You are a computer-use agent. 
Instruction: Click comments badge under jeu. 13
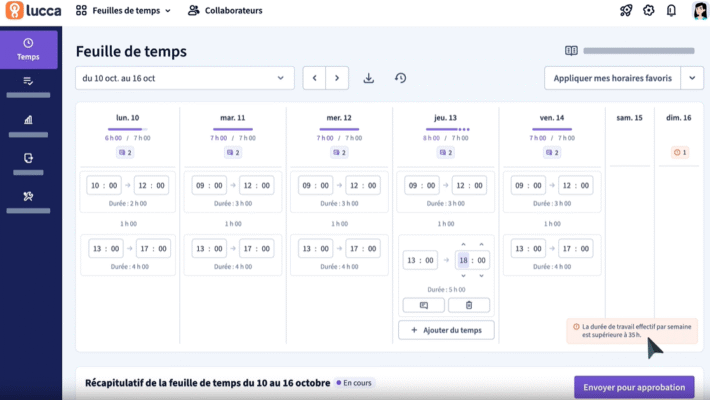[446, 153]
